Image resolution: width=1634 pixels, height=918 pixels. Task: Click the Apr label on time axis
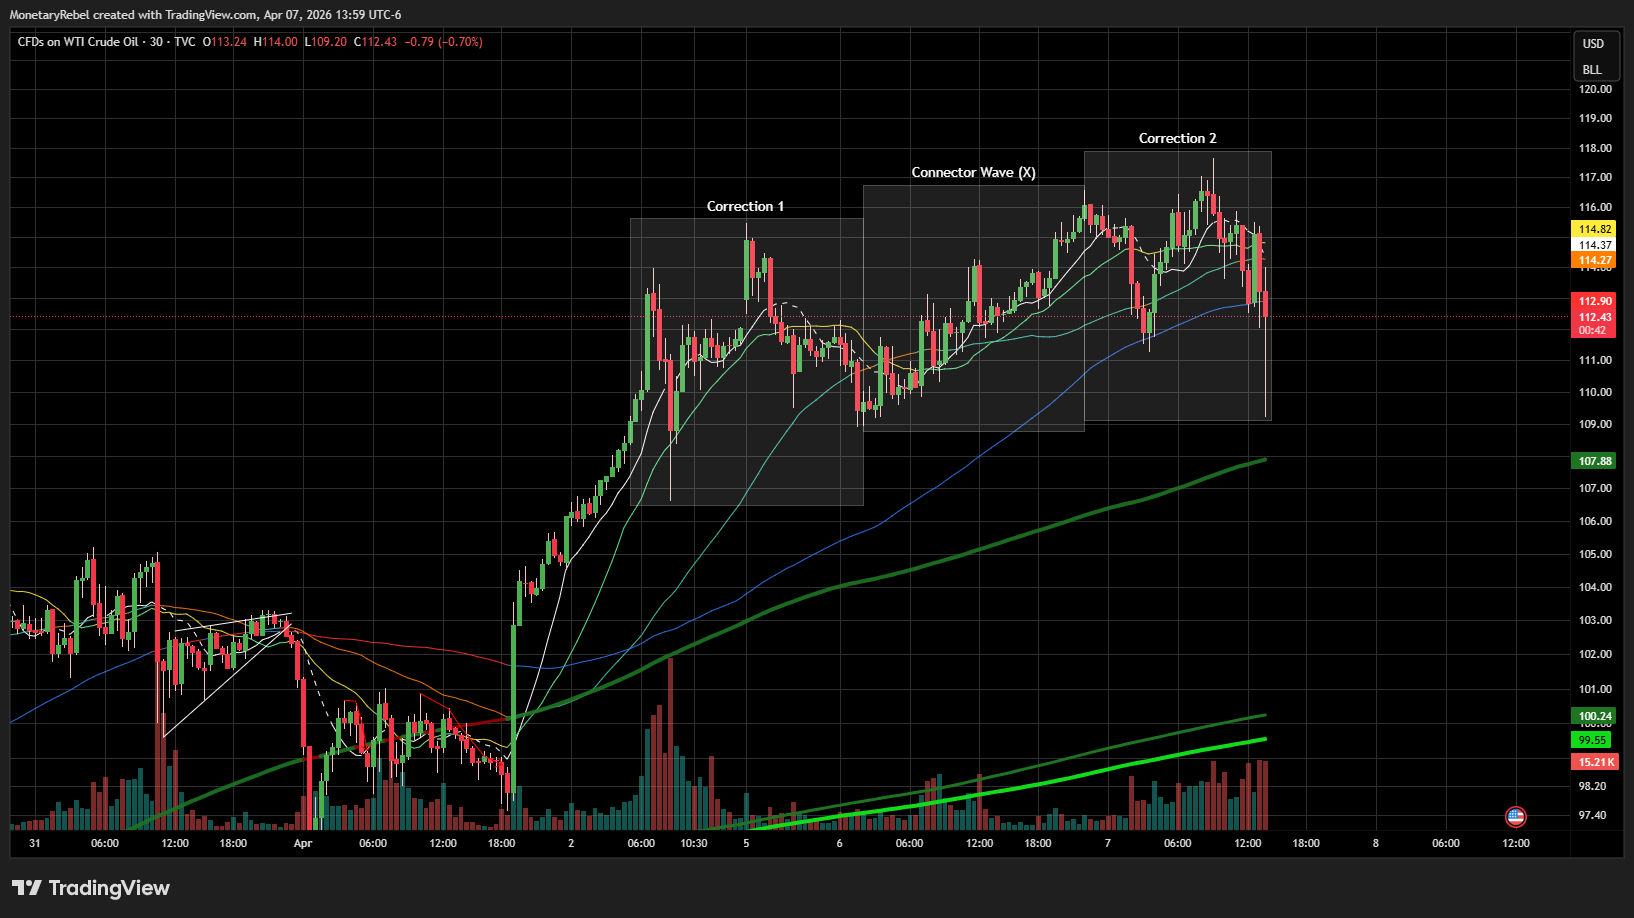[303, 843]
